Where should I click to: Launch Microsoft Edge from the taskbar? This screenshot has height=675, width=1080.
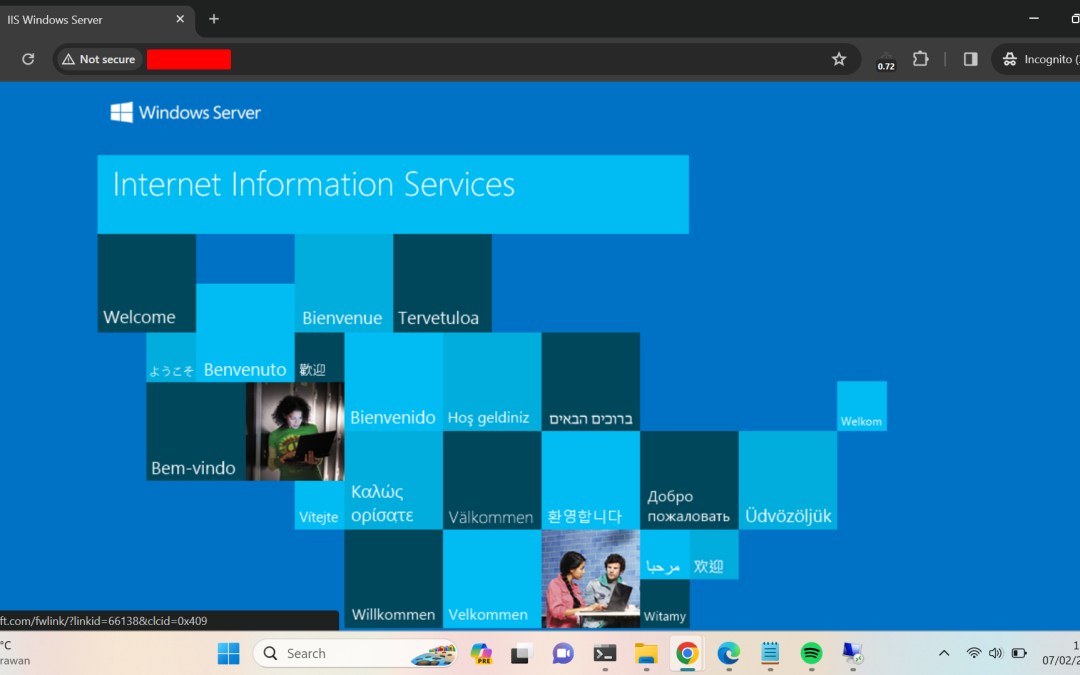pos(728,654)
